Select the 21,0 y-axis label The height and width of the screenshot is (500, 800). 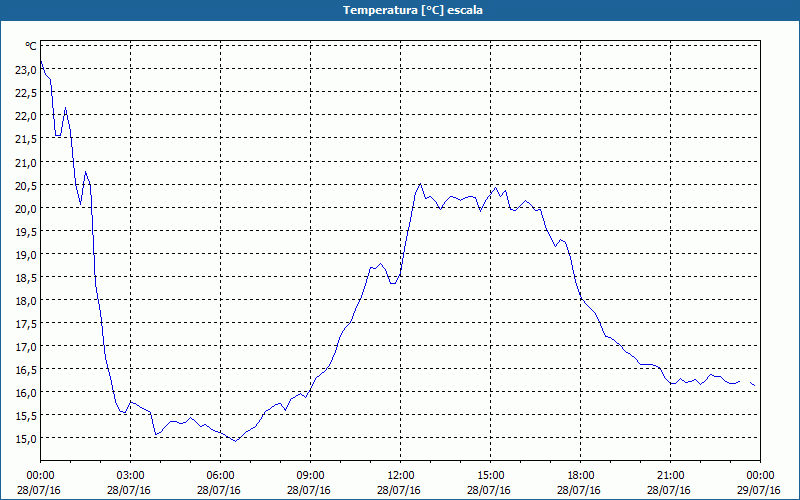[x=26, y=163]
